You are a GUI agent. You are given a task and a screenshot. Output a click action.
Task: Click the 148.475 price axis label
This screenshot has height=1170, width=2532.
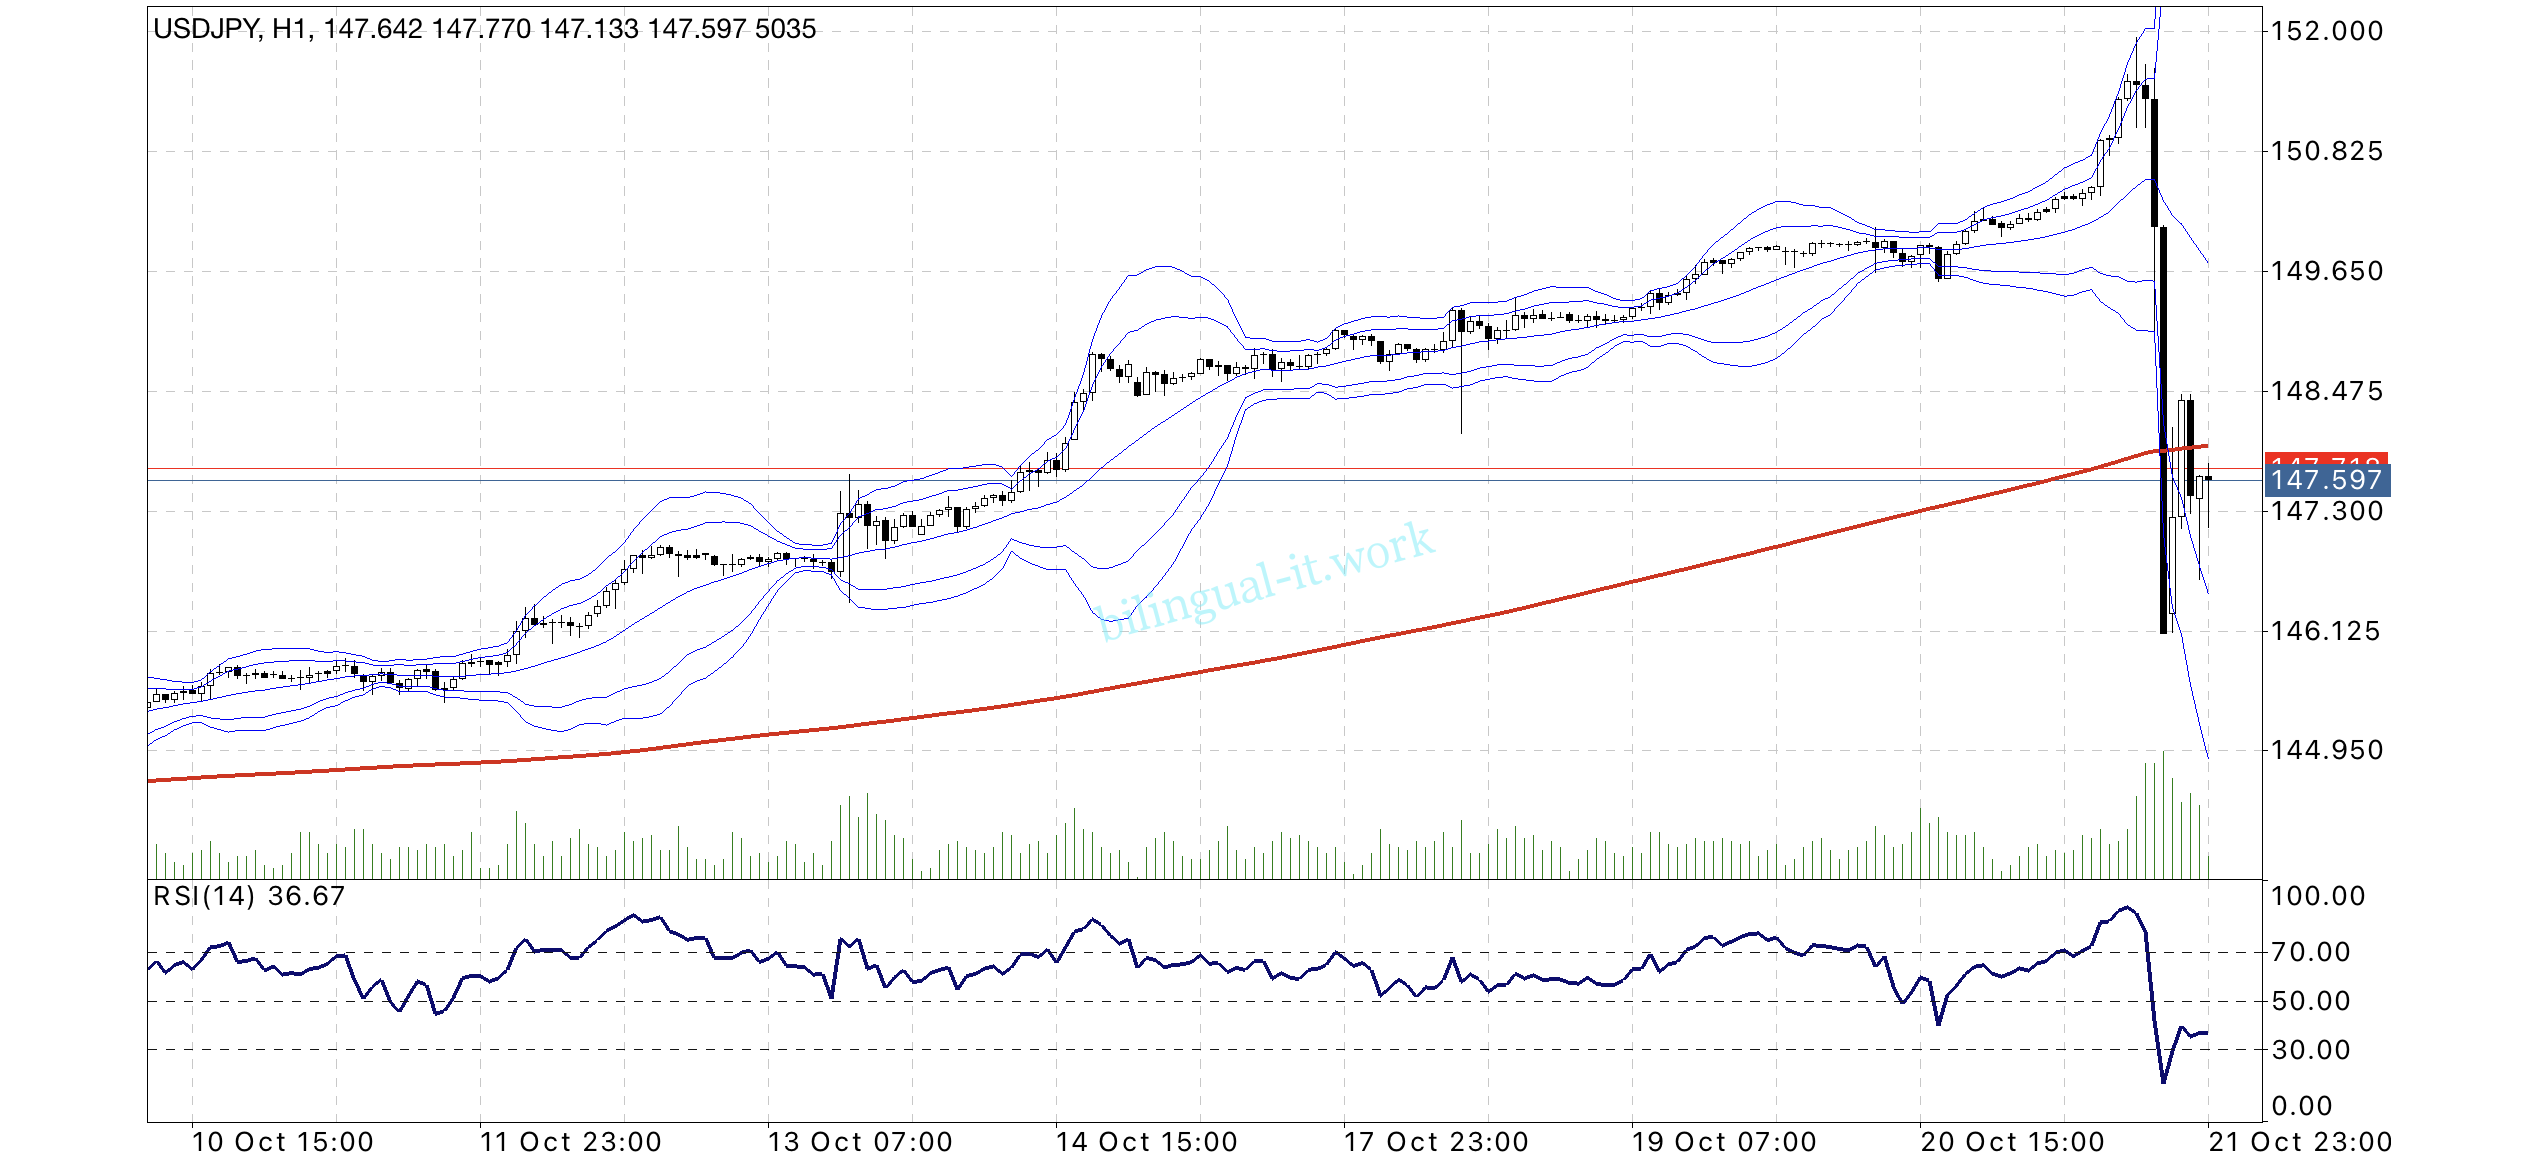(x=2327, y=391)
